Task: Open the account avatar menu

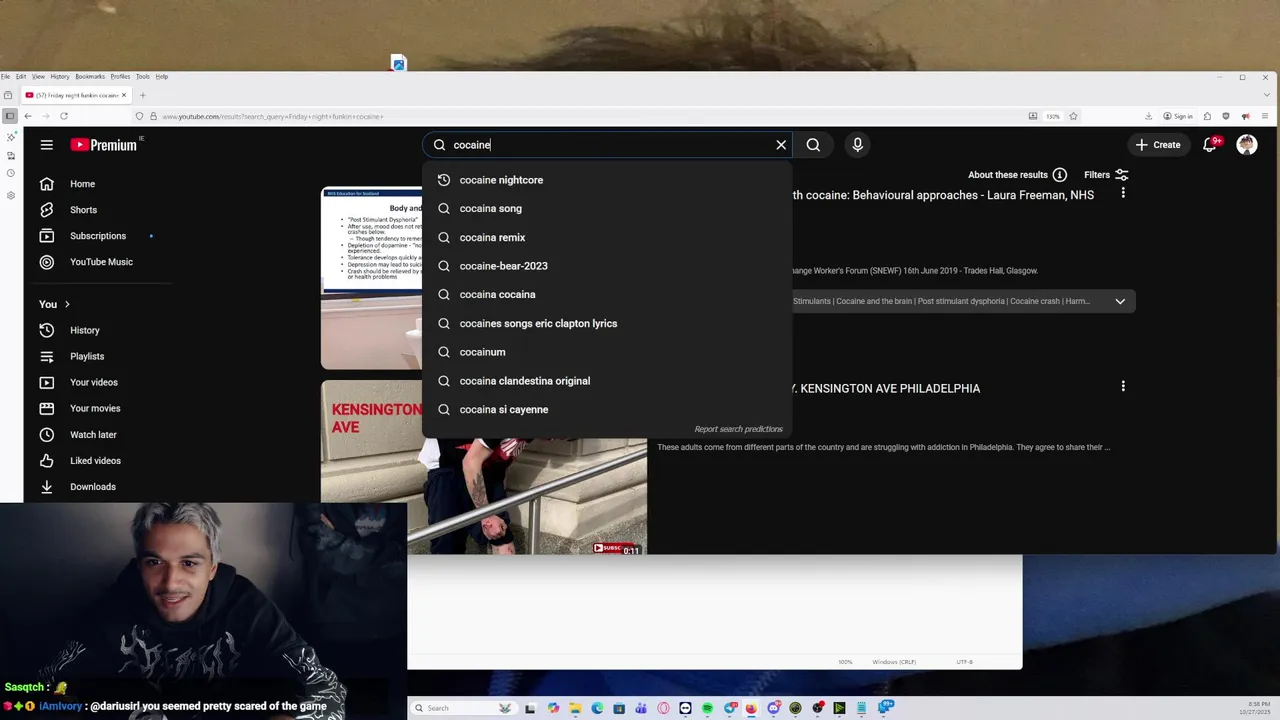Action: tap(1246, 145)
